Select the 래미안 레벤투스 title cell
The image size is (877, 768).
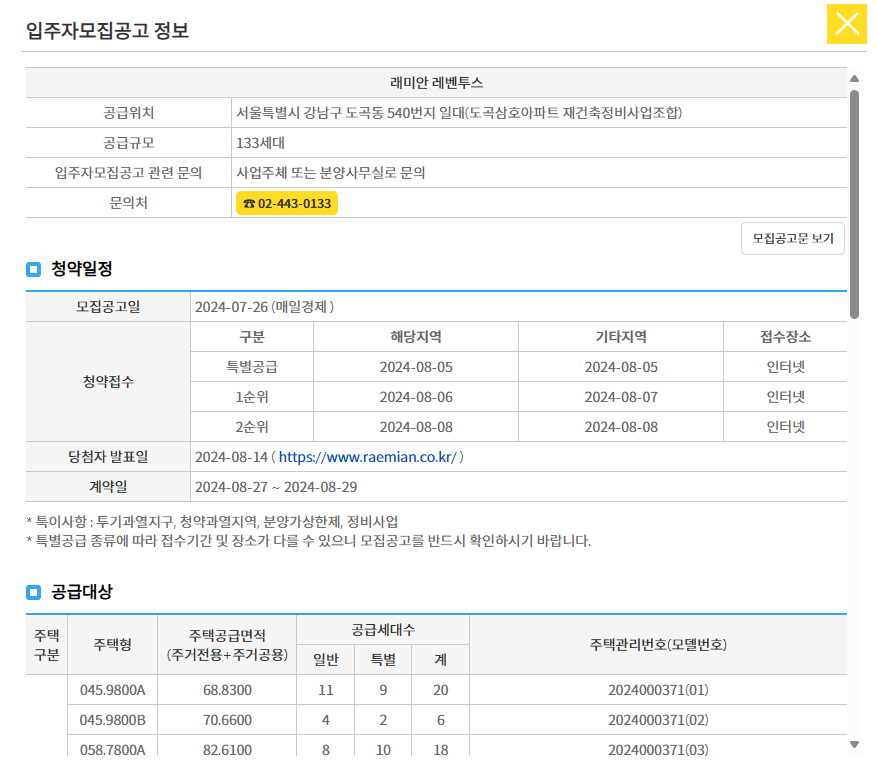tap(436, 83)
